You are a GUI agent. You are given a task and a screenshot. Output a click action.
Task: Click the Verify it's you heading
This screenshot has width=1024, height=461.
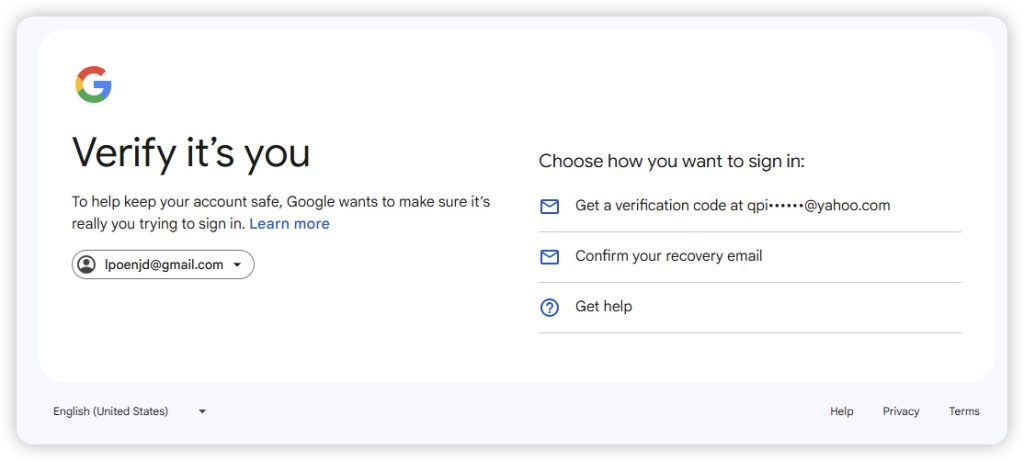click(191, 153)
